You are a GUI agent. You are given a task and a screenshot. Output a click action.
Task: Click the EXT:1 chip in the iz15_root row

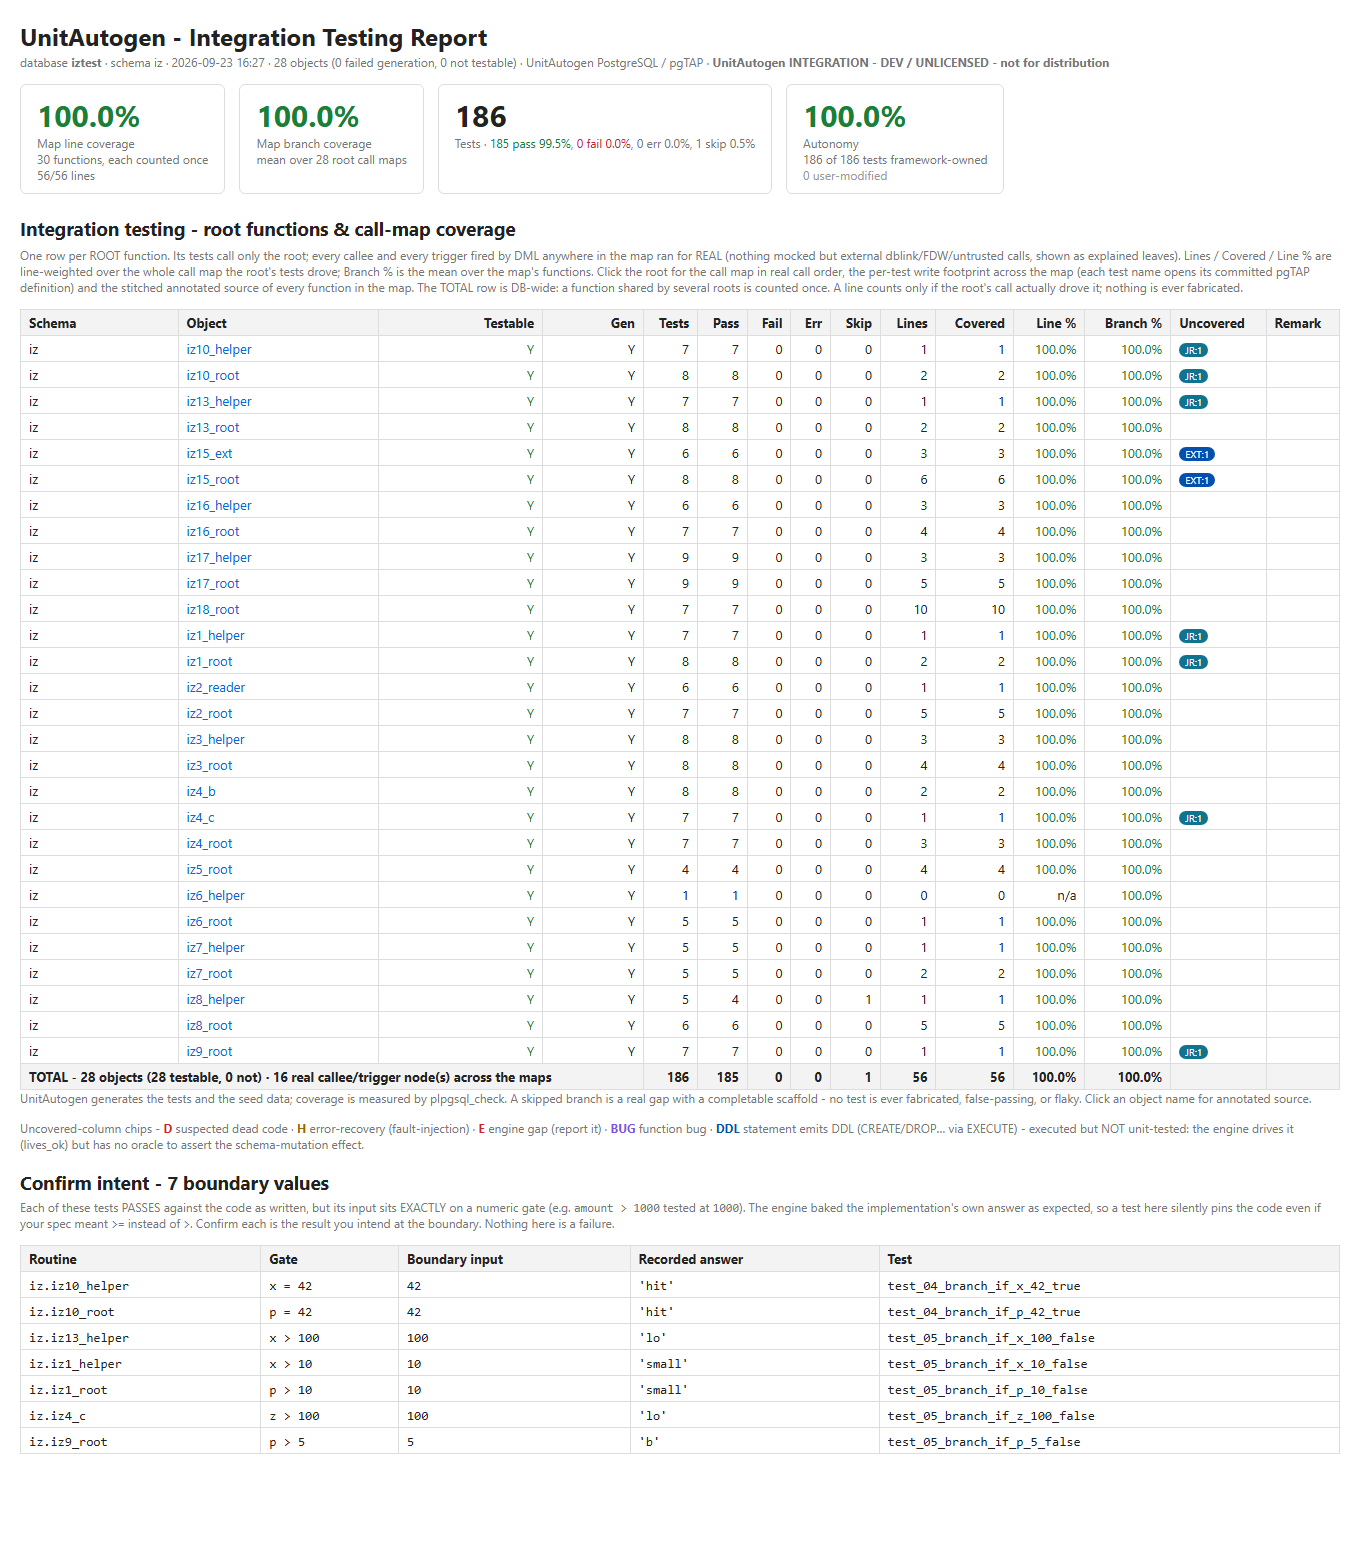1197,480
